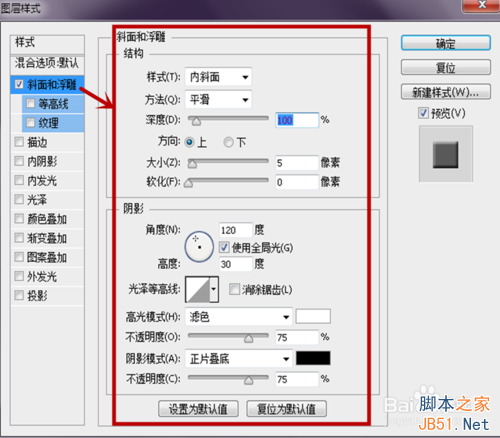Enable the 内发光 checkbox
The height and width of the screenshot is (438, 500).
19,180
